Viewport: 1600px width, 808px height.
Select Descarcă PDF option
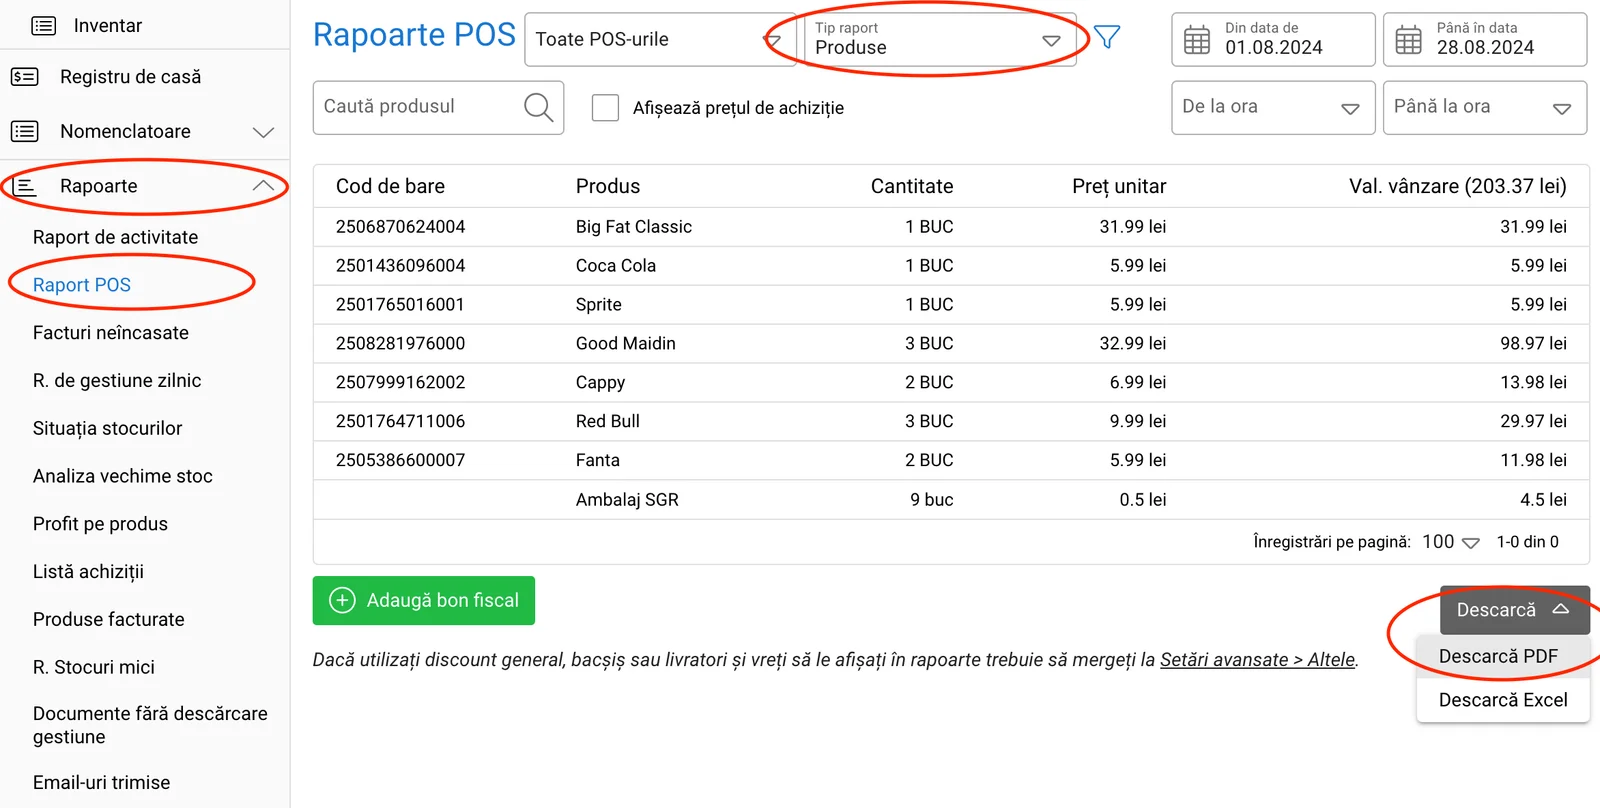(1498, 656)
